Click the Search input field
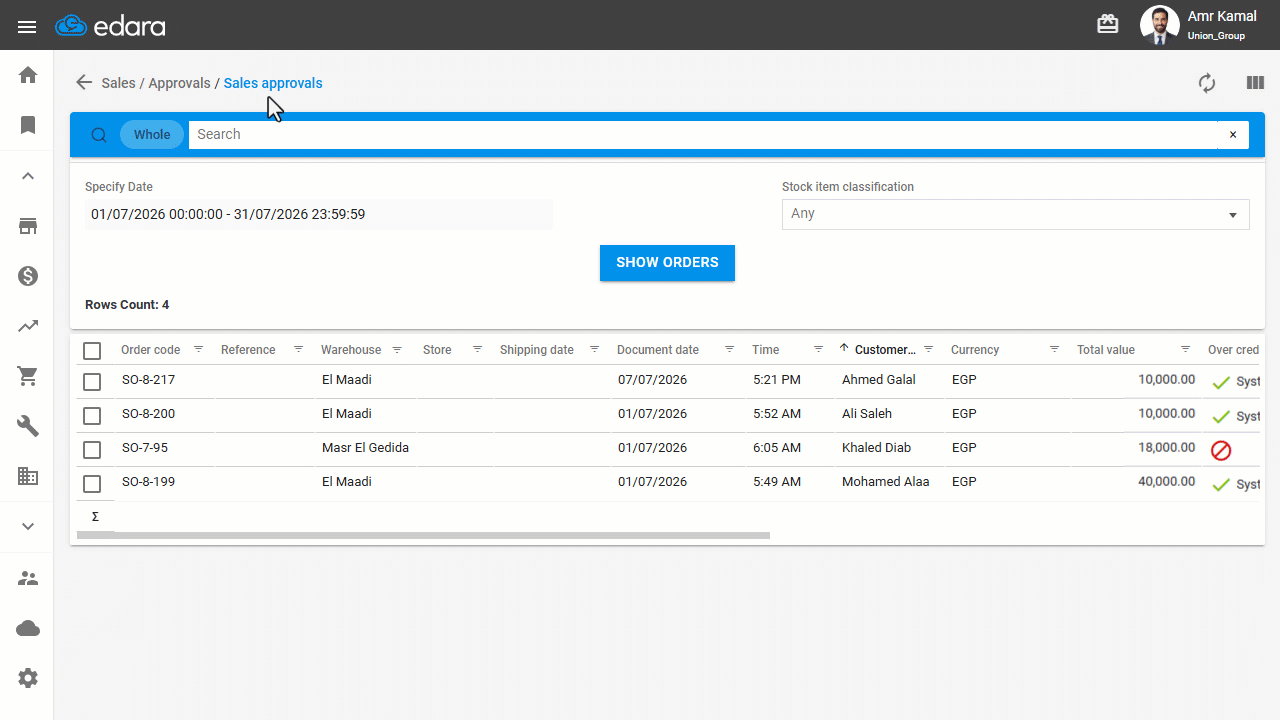The image size is (1280, 720). pos(703,135)
